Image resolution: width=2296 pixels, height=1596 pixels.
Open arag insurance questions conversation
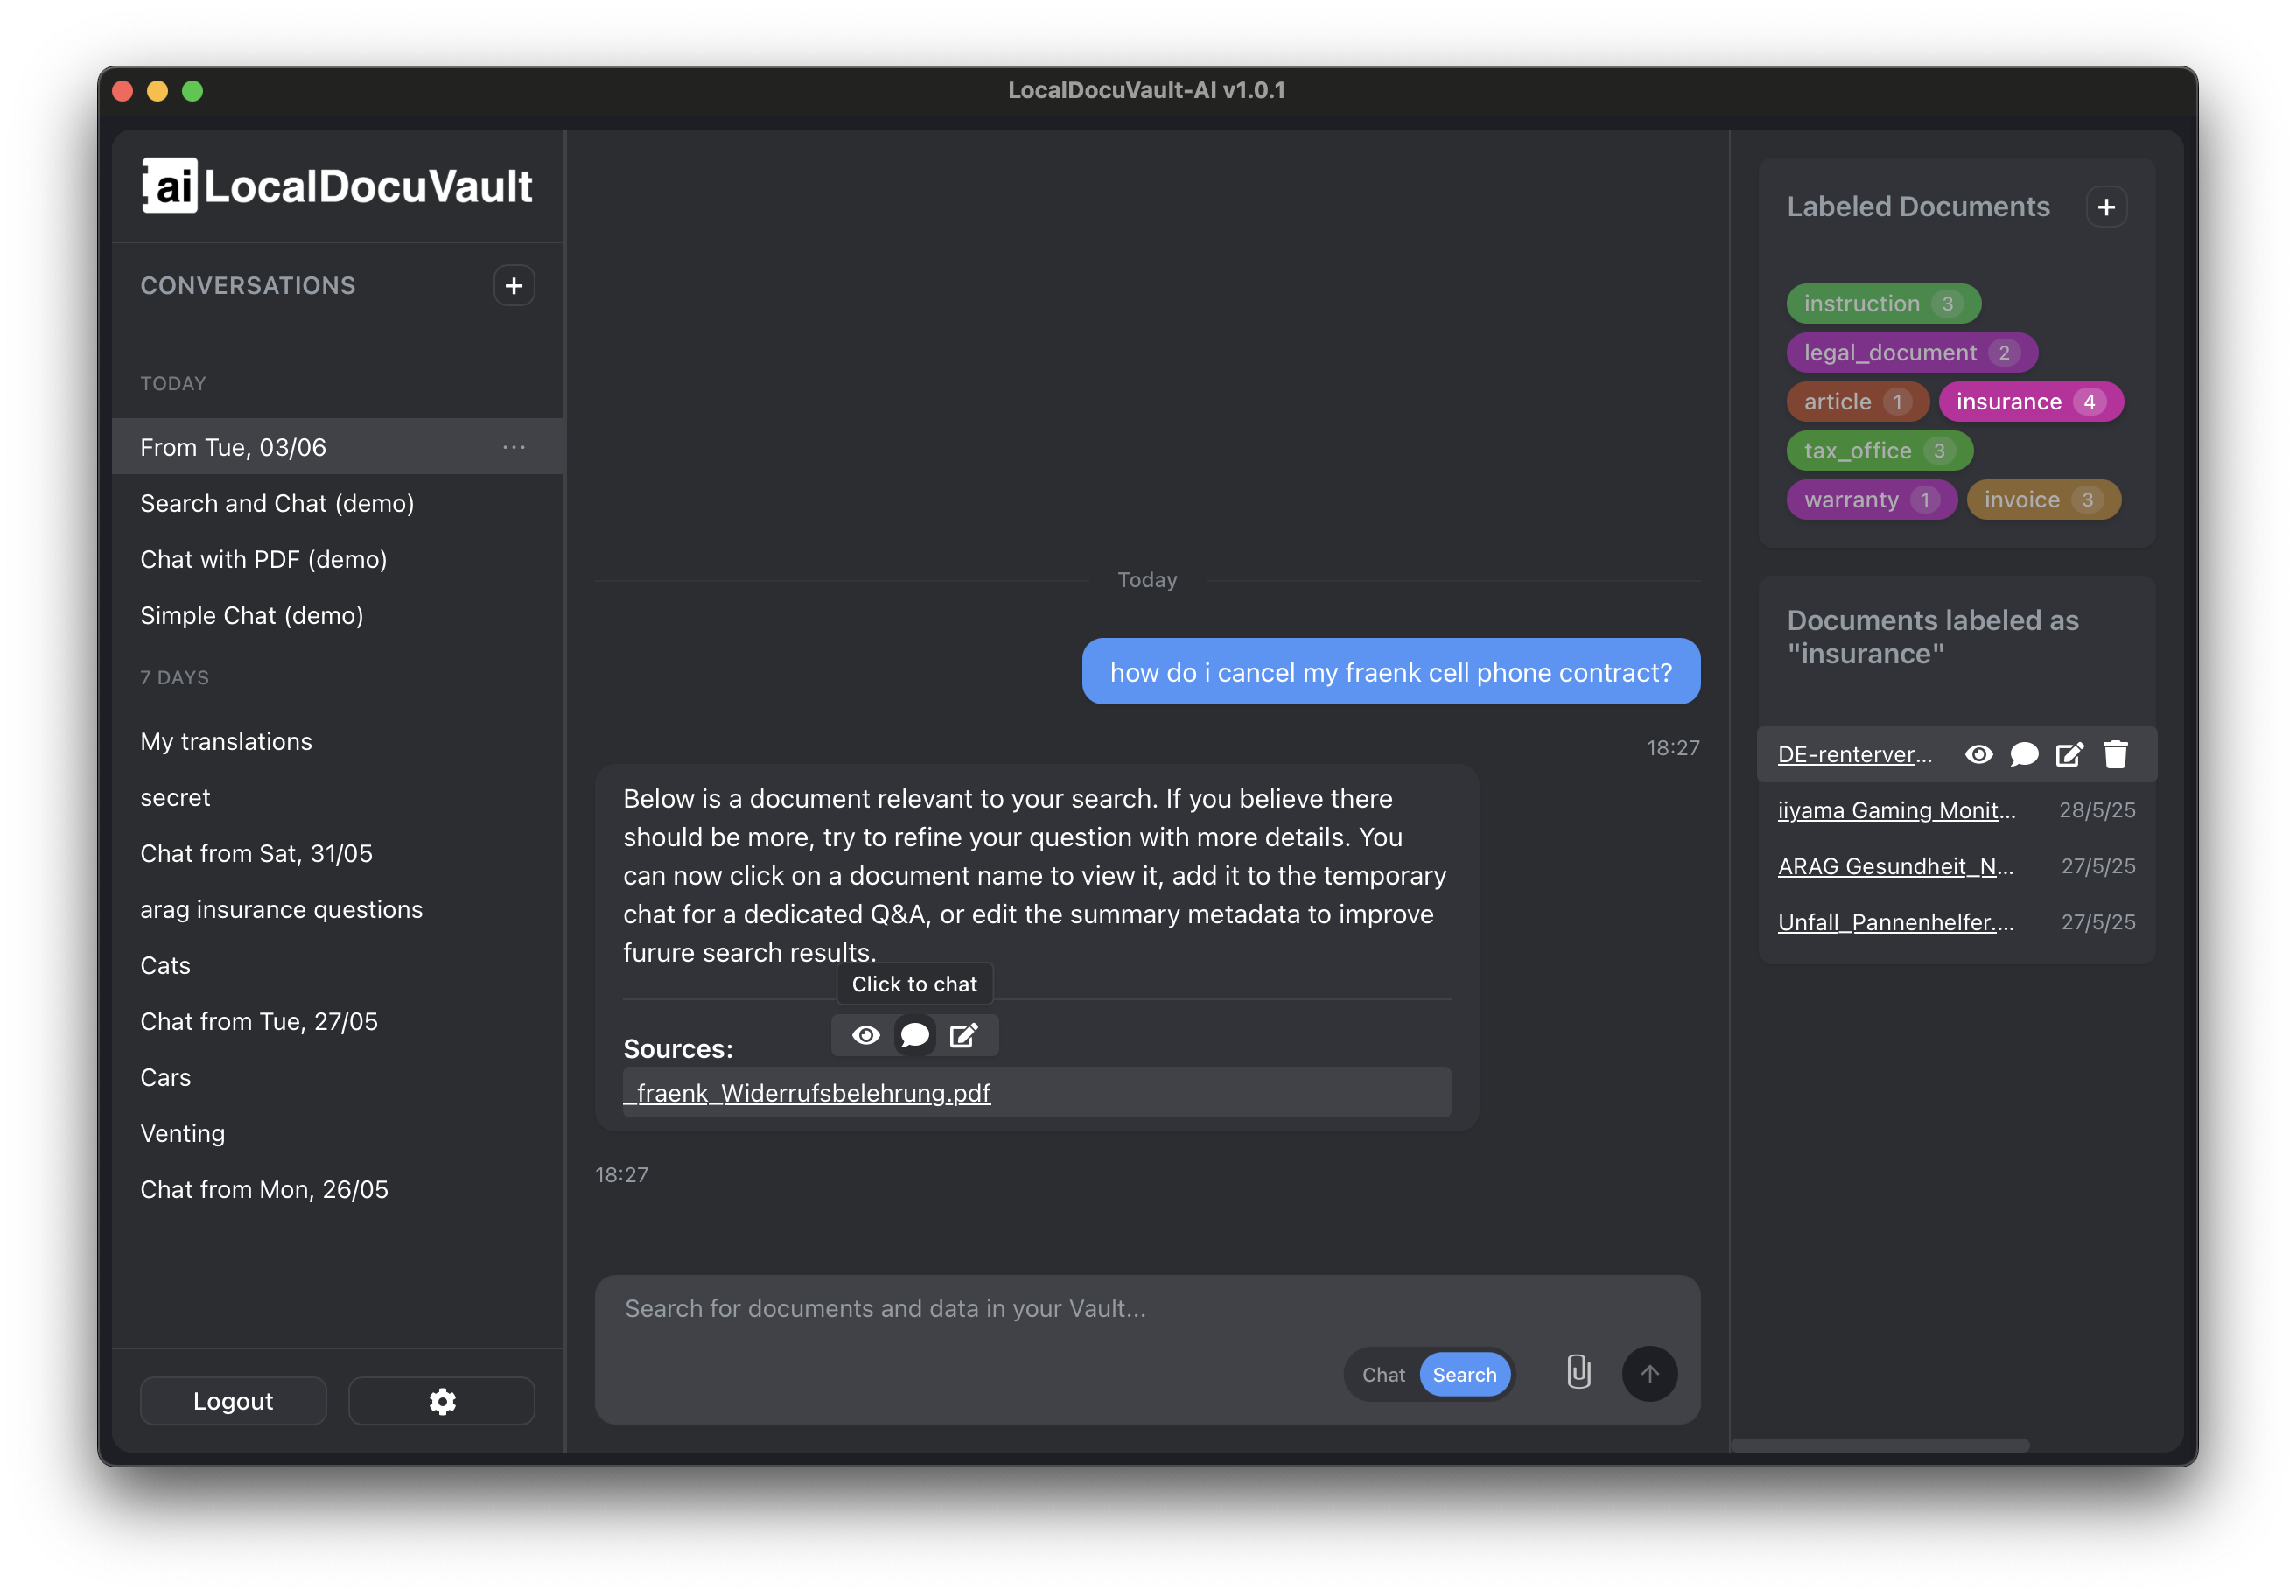click(x=338, y=909)
